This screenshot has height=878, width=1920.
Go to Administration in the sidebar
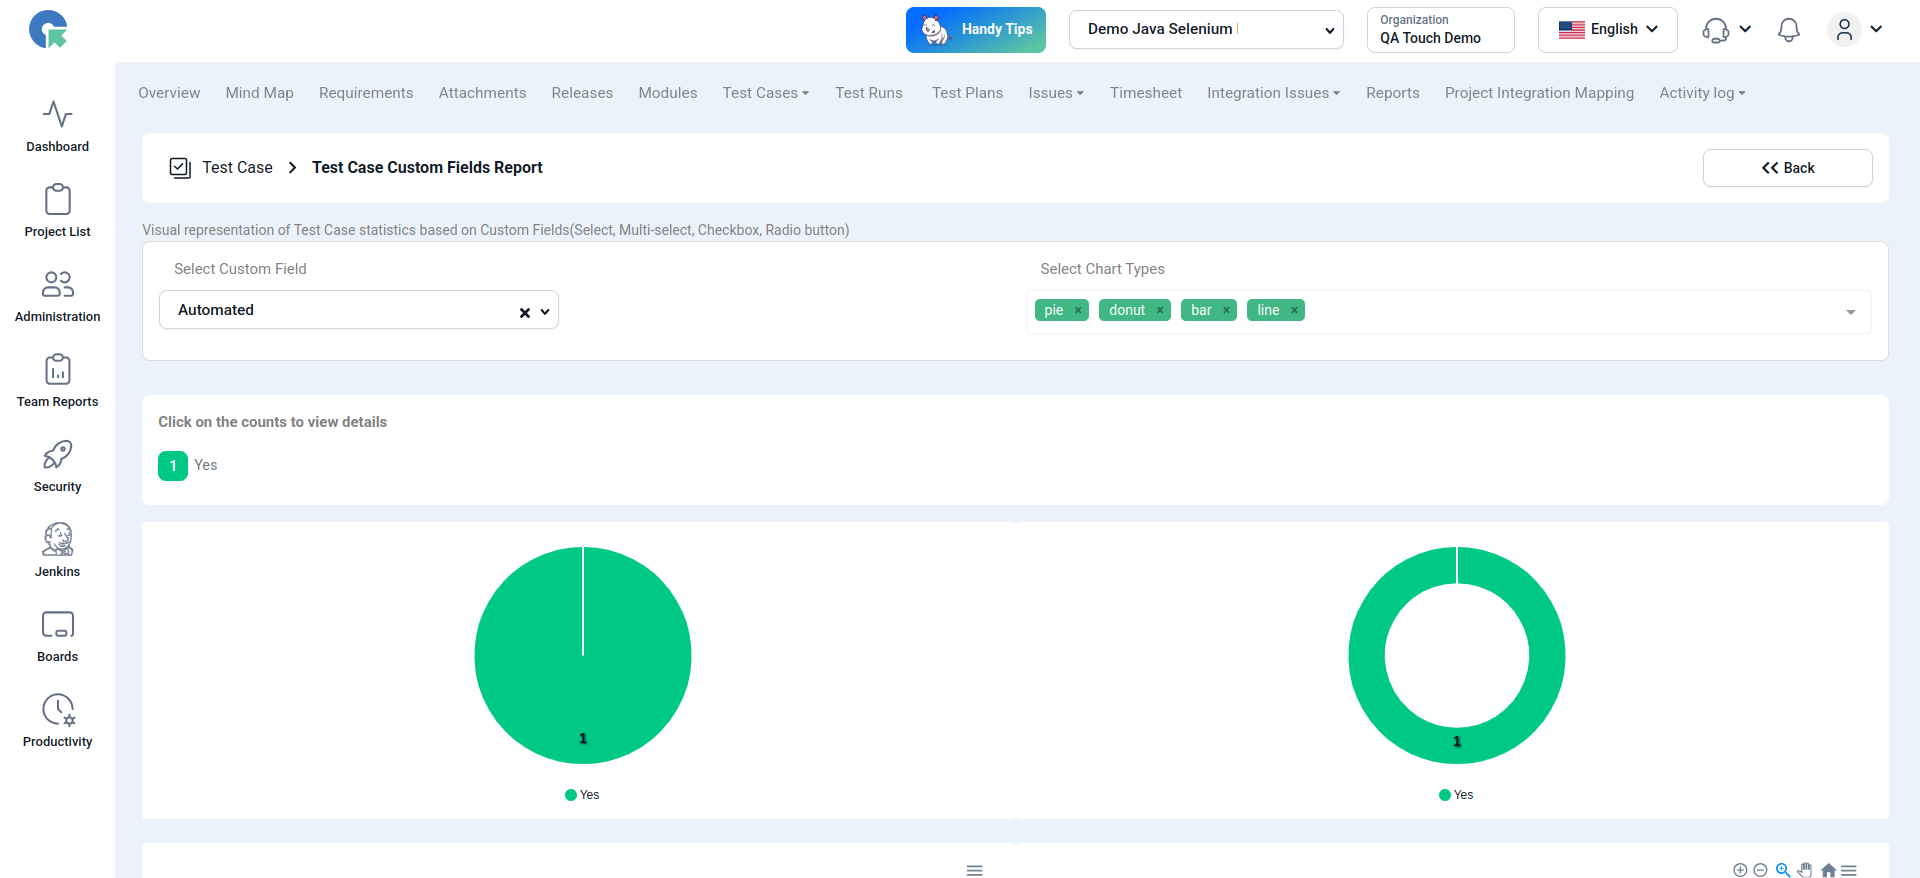[x=57, y=296]
